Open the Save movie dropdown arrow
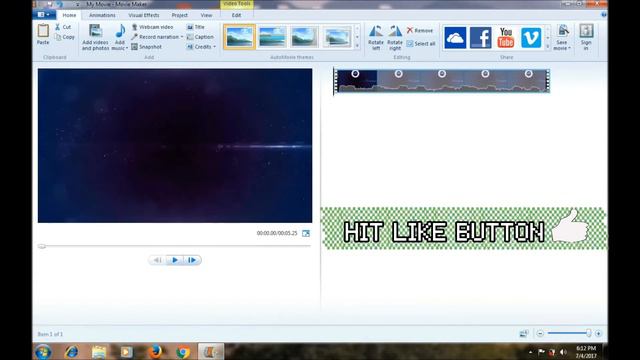Viewport: 640px width, 360px height. pyautogui.click(x=569, y=49)
